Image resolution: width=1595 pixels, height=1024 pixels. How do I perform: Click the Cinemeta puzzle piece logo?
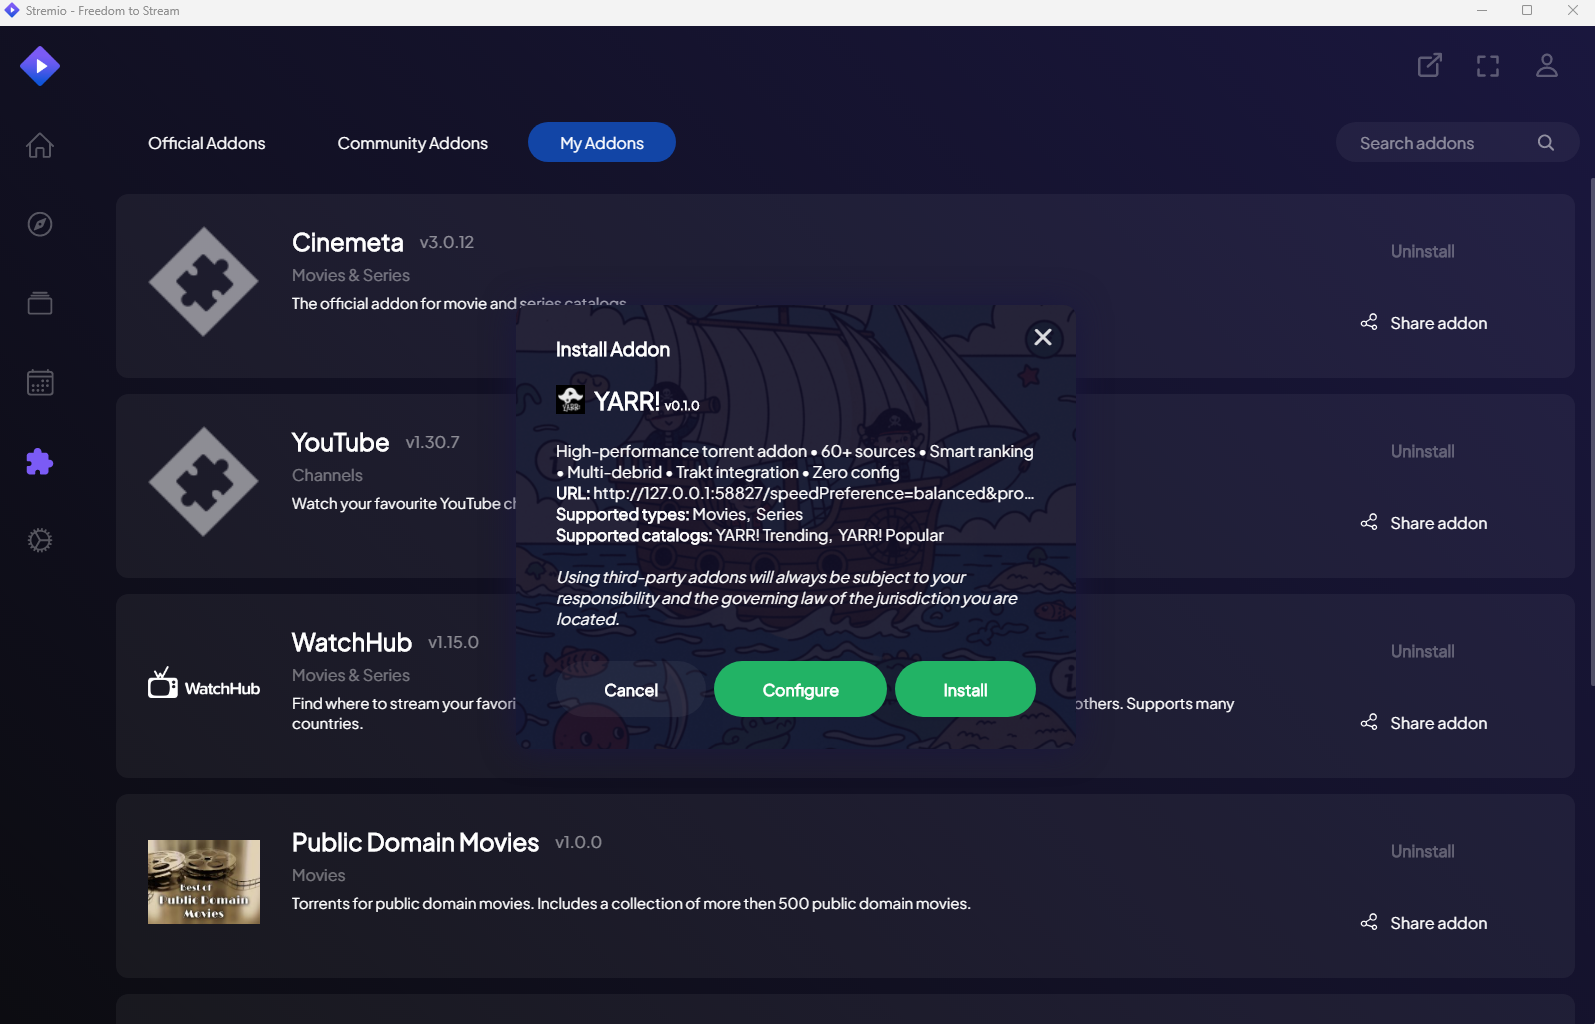click(x=204, y=282)
